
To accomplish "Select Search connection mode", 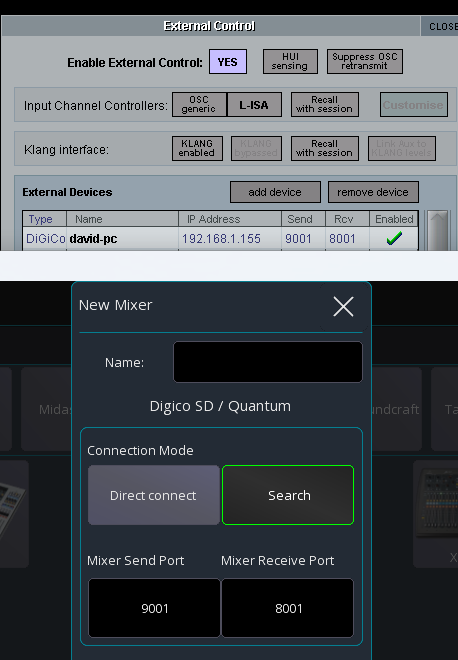I will point(288,495).
